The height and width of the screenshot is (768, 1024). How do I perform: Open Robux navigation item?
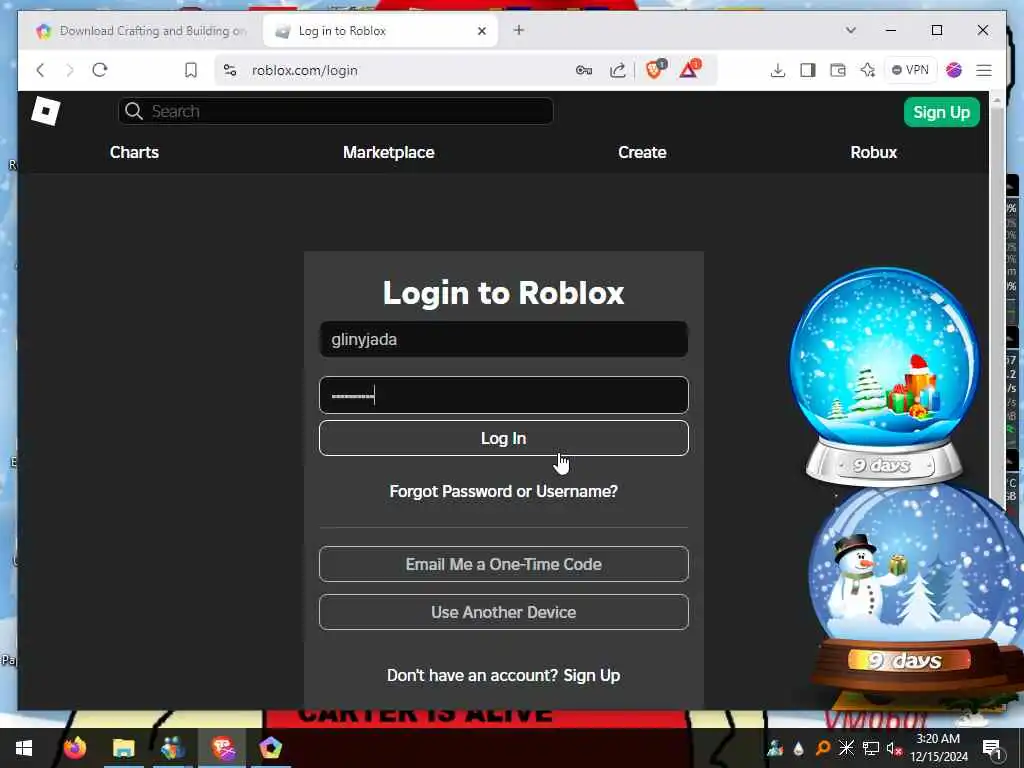tap(874, 152)
